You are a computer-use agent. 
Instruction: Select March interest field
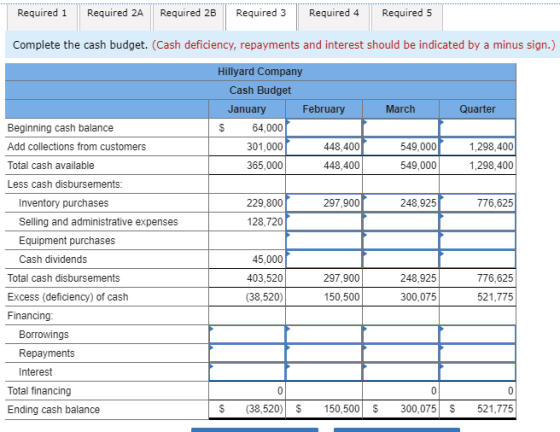[x=401, y=372]
